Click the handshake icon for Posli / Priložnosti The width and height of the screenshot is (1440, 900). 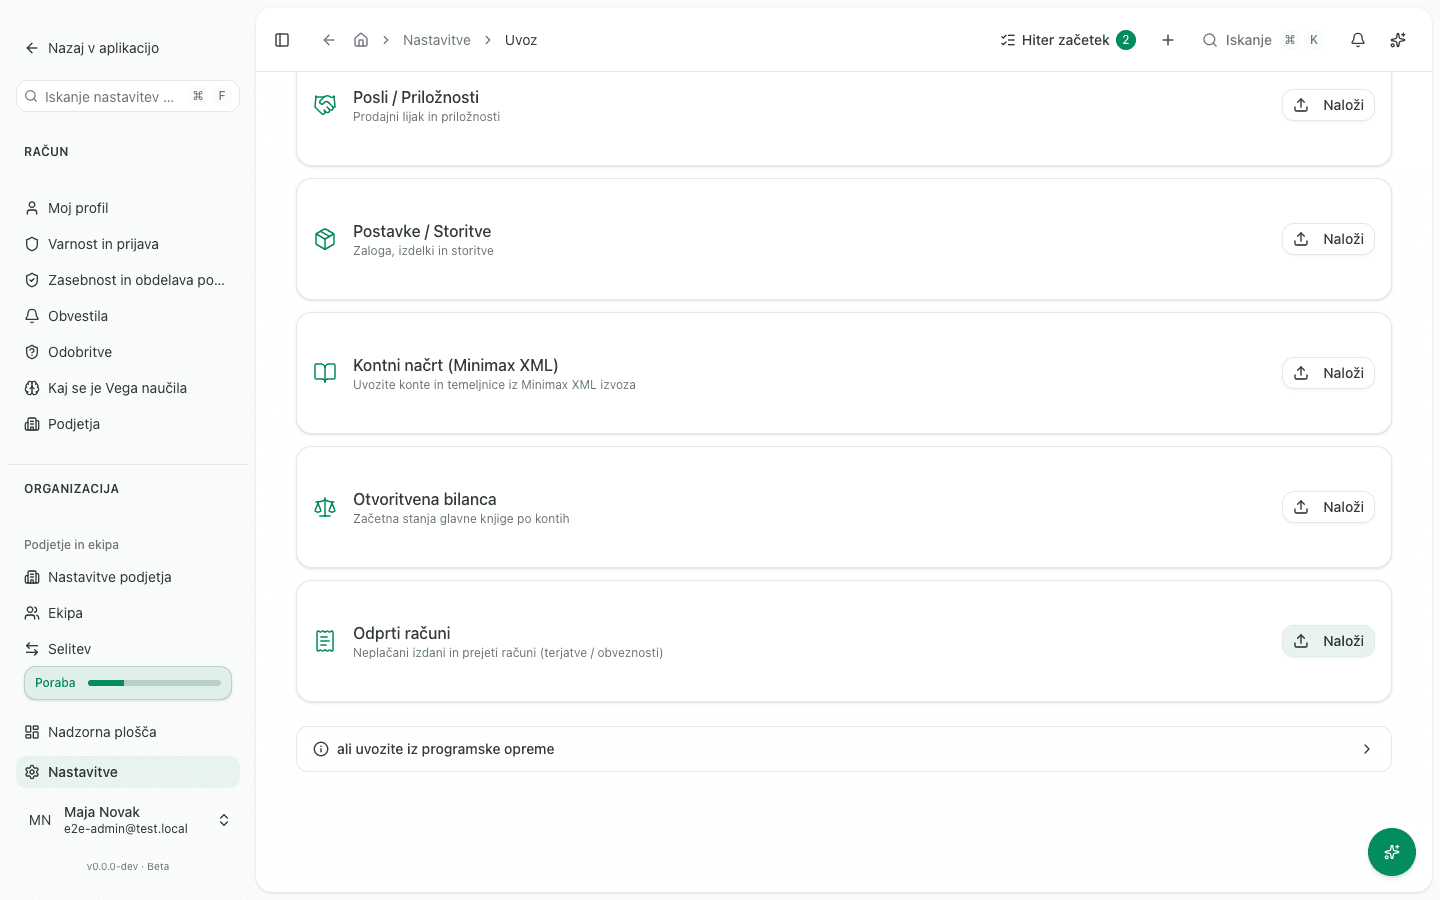pos(325,105)
